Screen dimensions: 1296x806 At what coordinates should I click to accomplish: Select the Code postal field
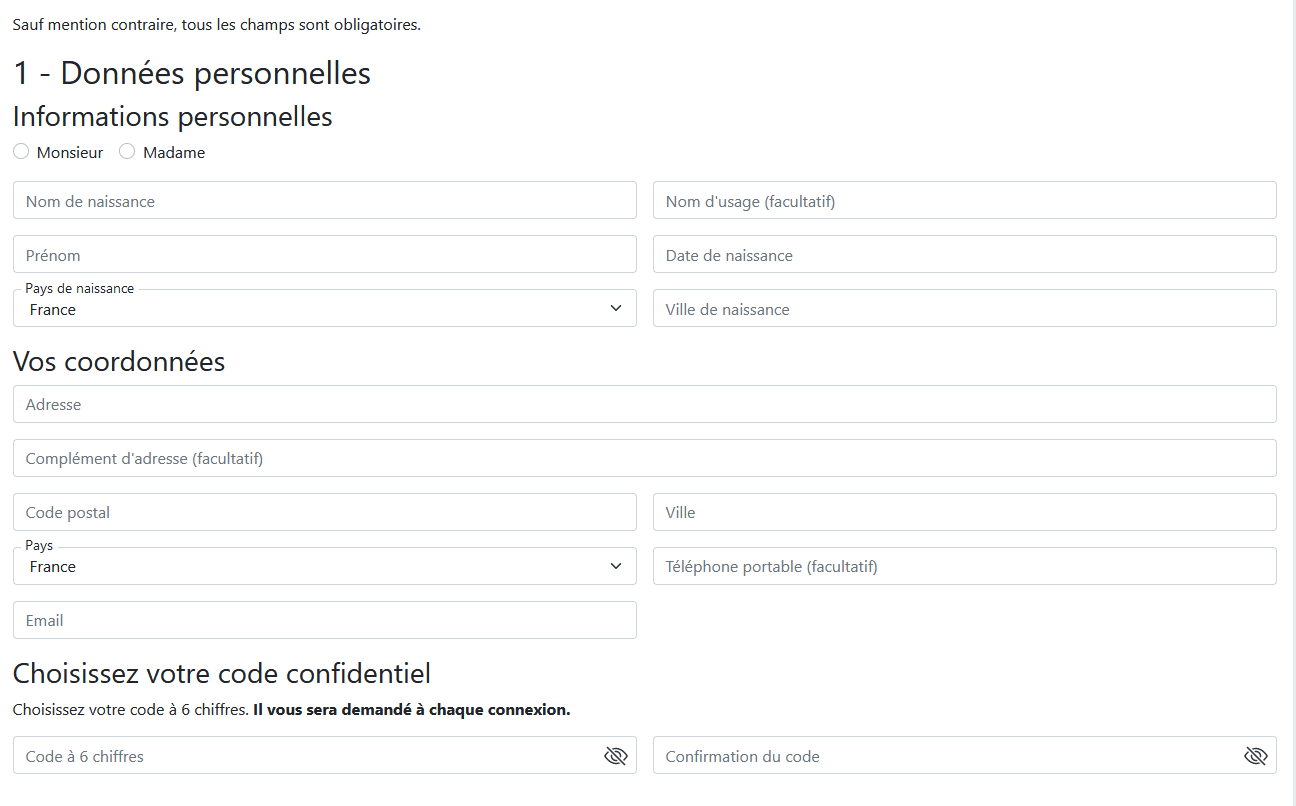point(325,512)
